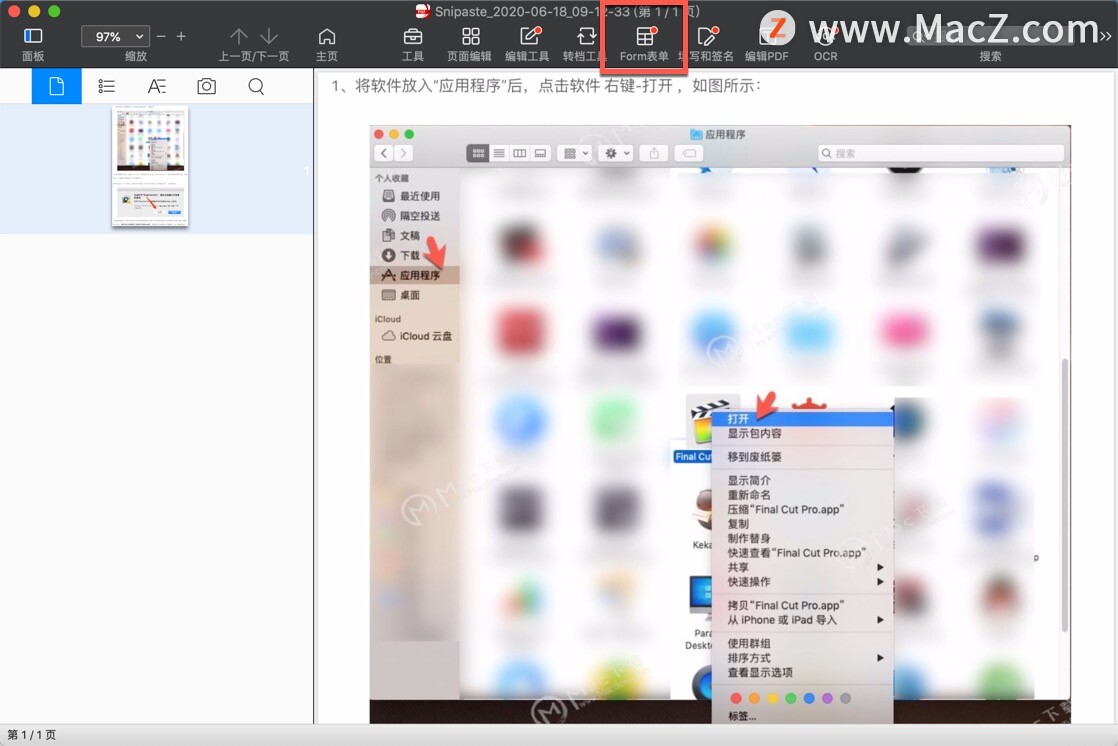Choose 压缩"Final Cut Pro.app" in context menu
The width and height of the screenshot is (1118, 746).
click(803, 509)
